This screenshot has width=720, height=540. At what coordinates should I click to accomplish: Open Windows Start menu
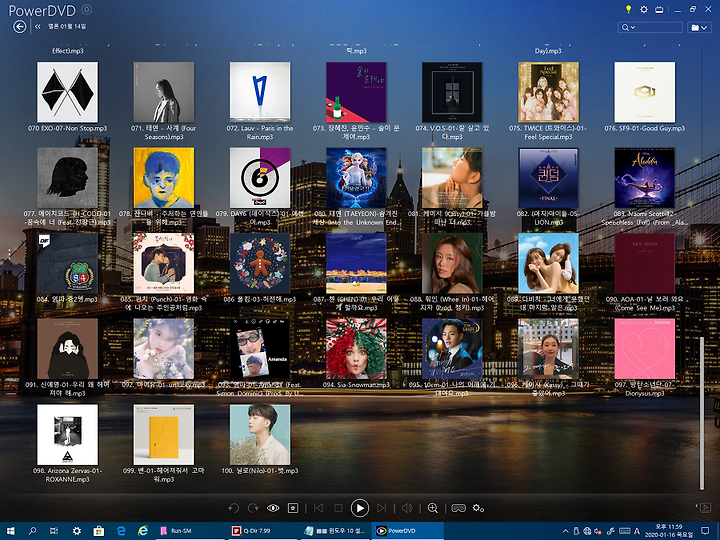pyautogui.click(x=10, y=531)
